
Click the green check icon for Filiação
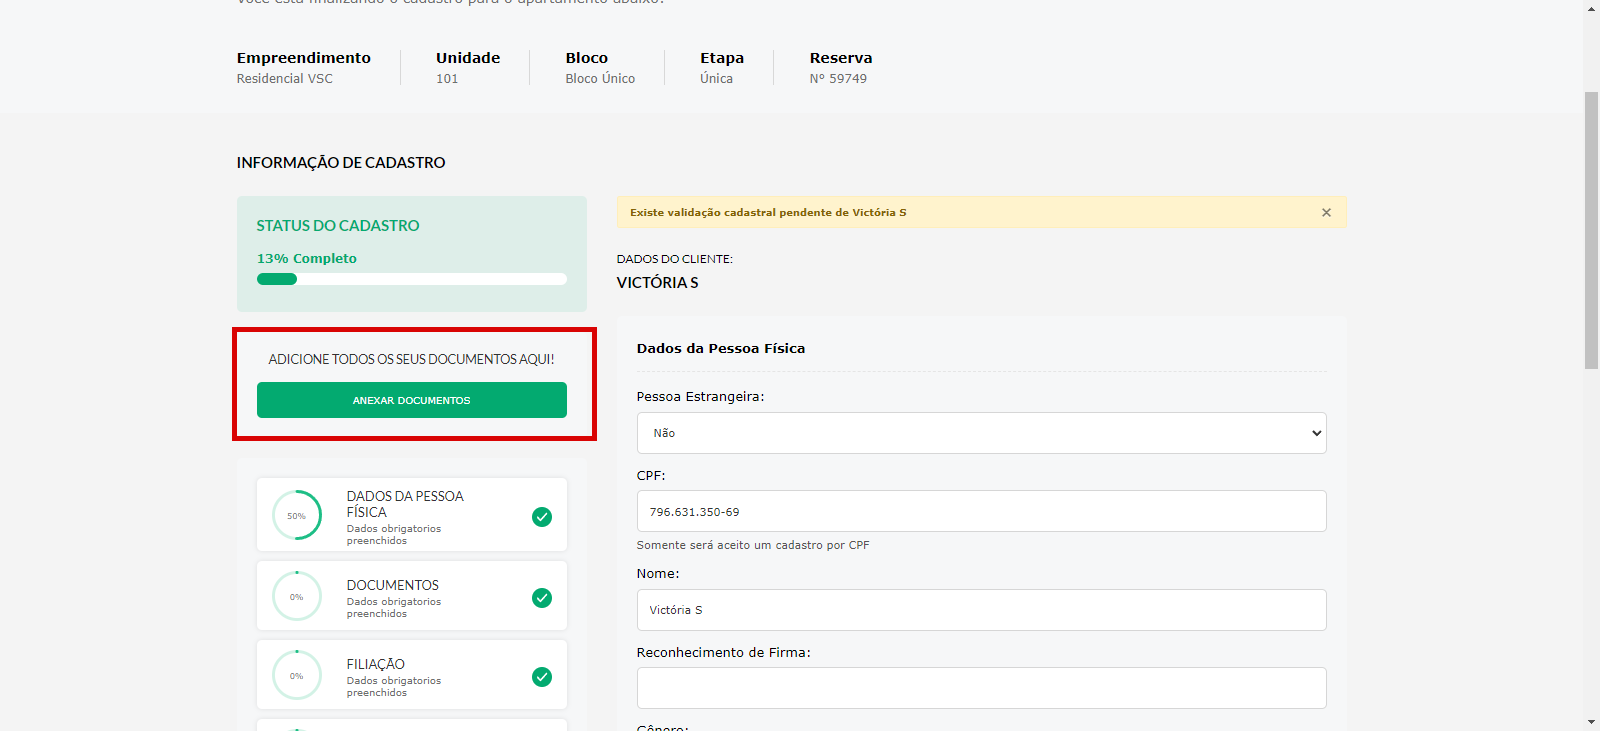(x=542, y=677)
